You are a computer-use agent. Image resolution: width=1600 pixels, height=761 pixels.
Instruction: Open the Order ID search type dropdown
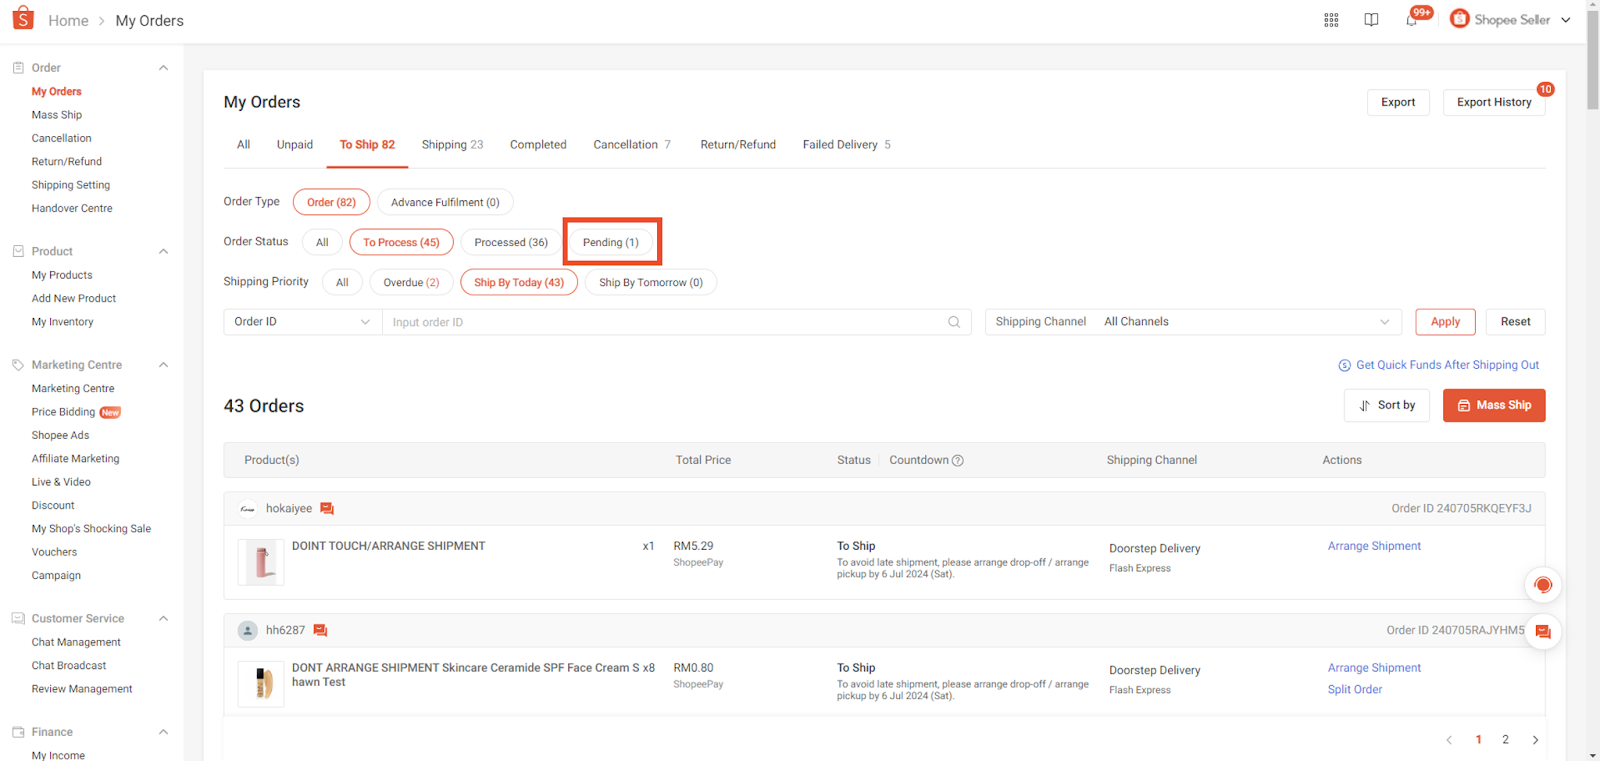[x=303, y=322]
